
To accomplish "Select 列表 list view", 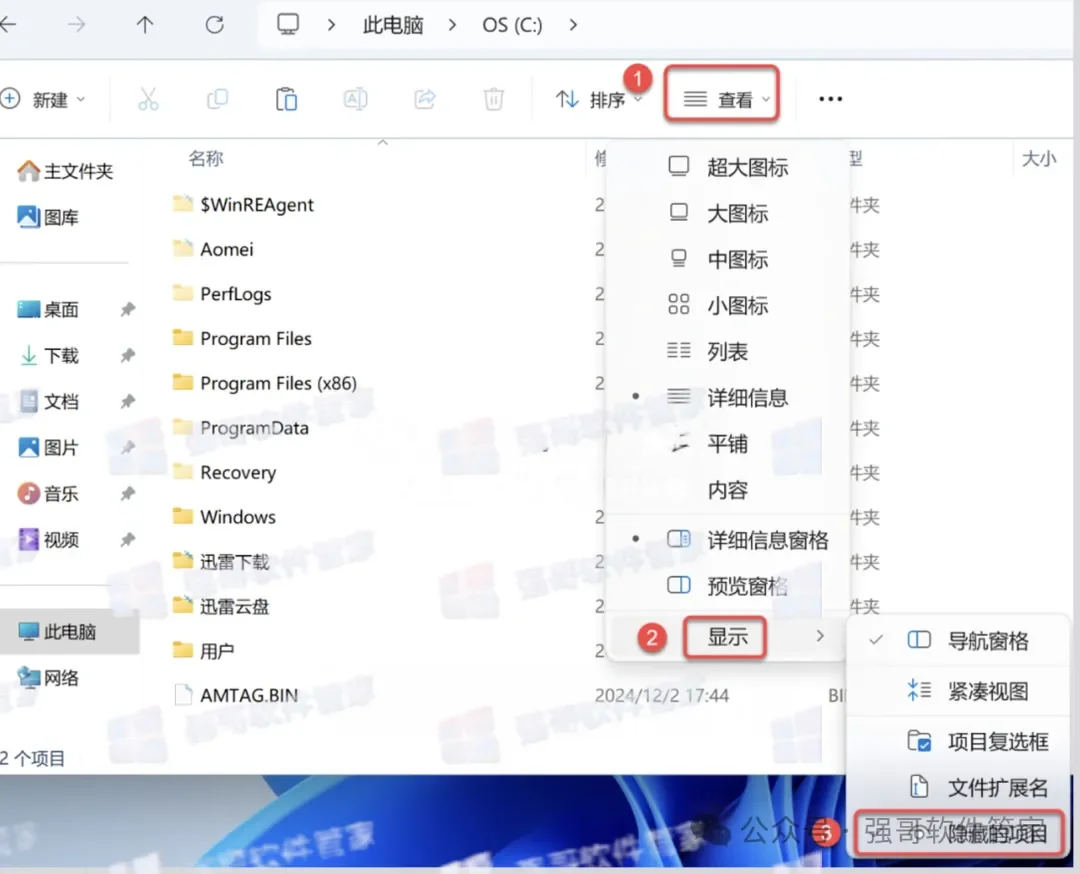I will pyautogui.click(x=727, y=352).
